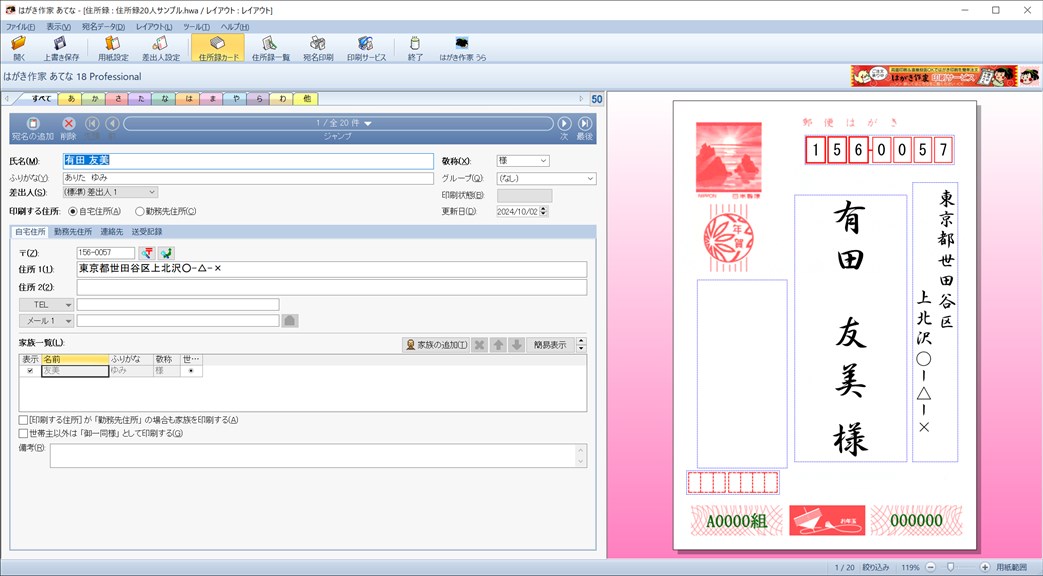Switch to 勤務先住所 tab
This screenshot has width=1043, height=576.
[73, 231]
